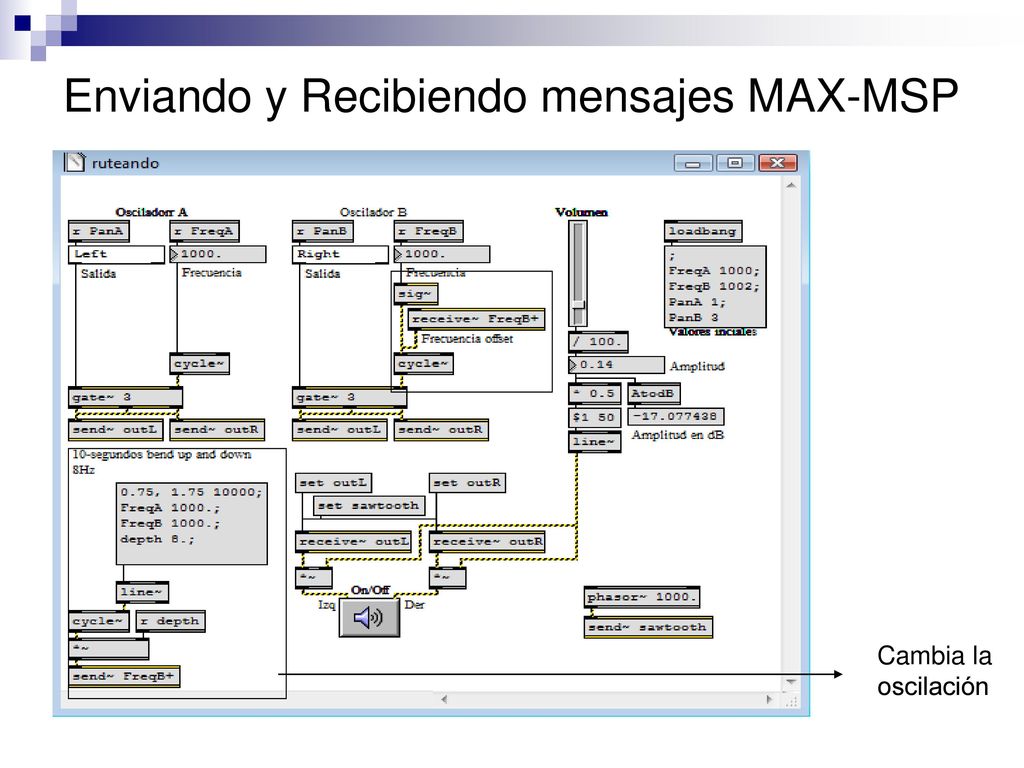
Task: Open the Right Salida menu of Oscilador B
Action: pyautogui.click(x=340, y=255)
